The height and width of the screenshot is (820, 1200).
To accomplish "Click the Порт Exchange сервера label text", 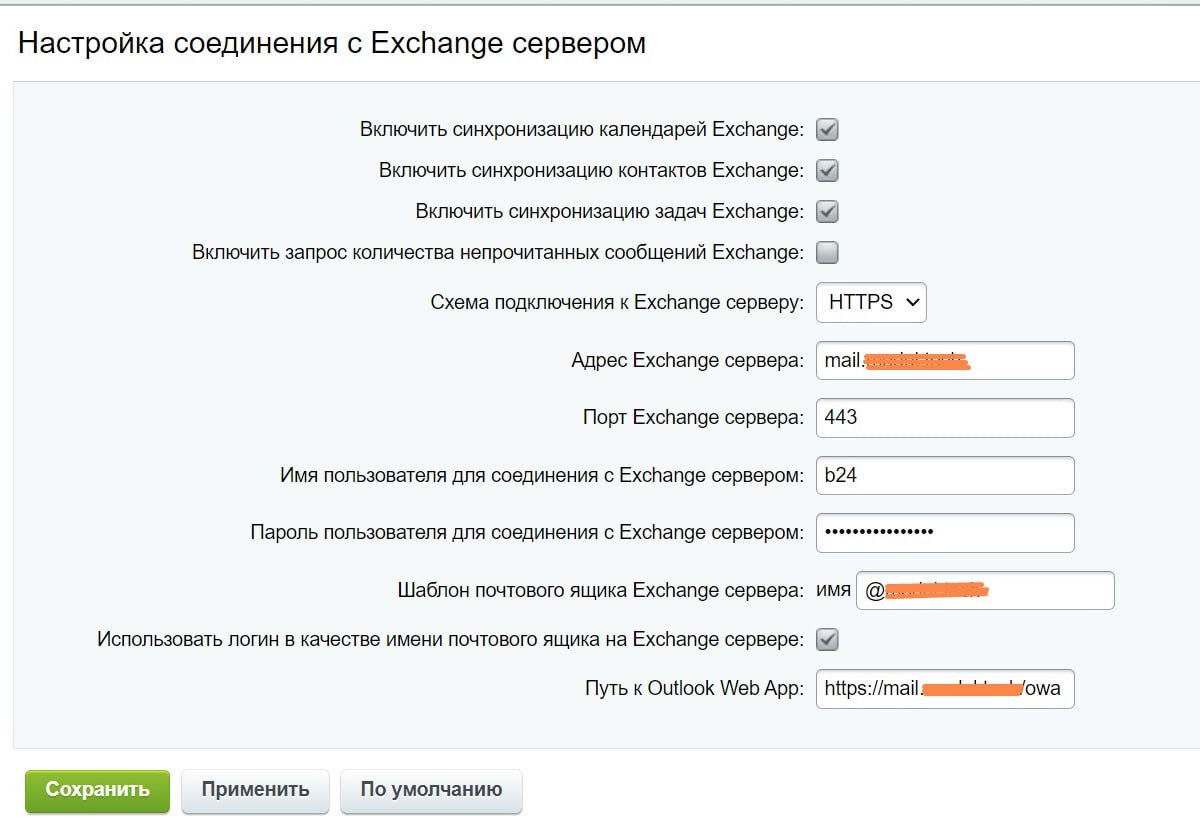I will [692, 418].
